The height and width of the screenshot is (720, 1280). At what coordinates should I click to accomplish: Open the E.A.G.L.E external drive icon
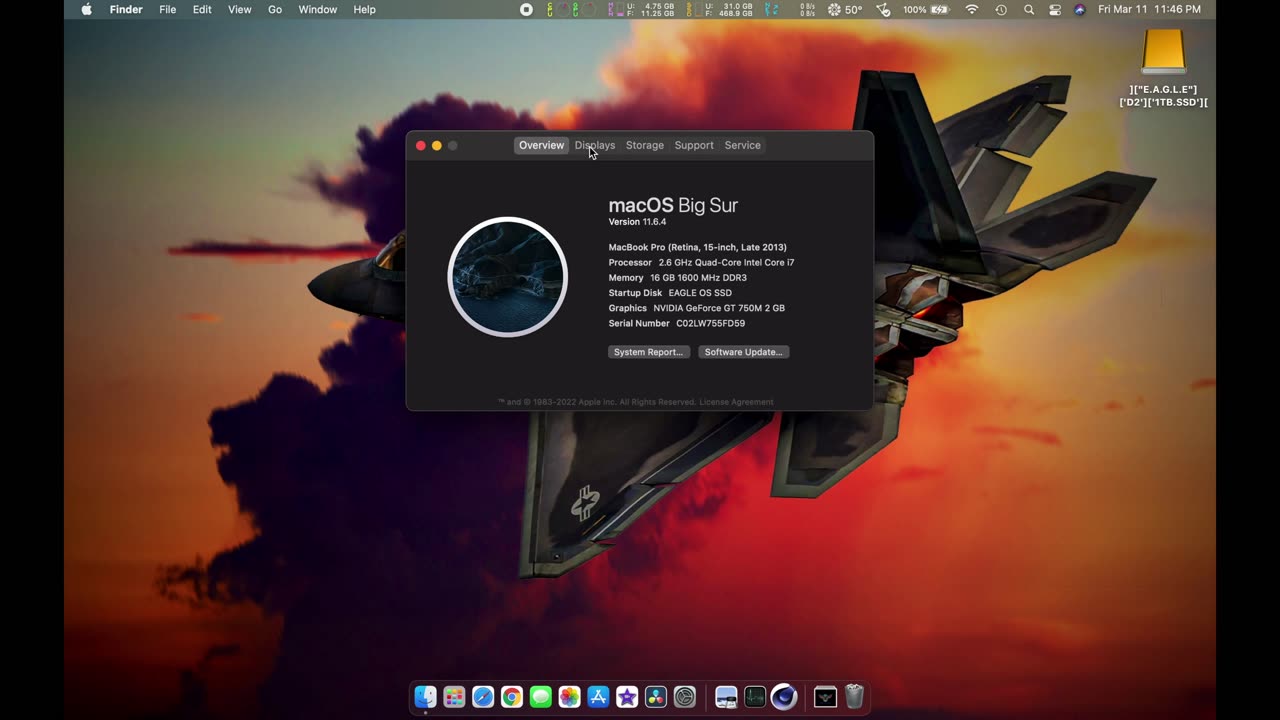(x=1163, y=51)
